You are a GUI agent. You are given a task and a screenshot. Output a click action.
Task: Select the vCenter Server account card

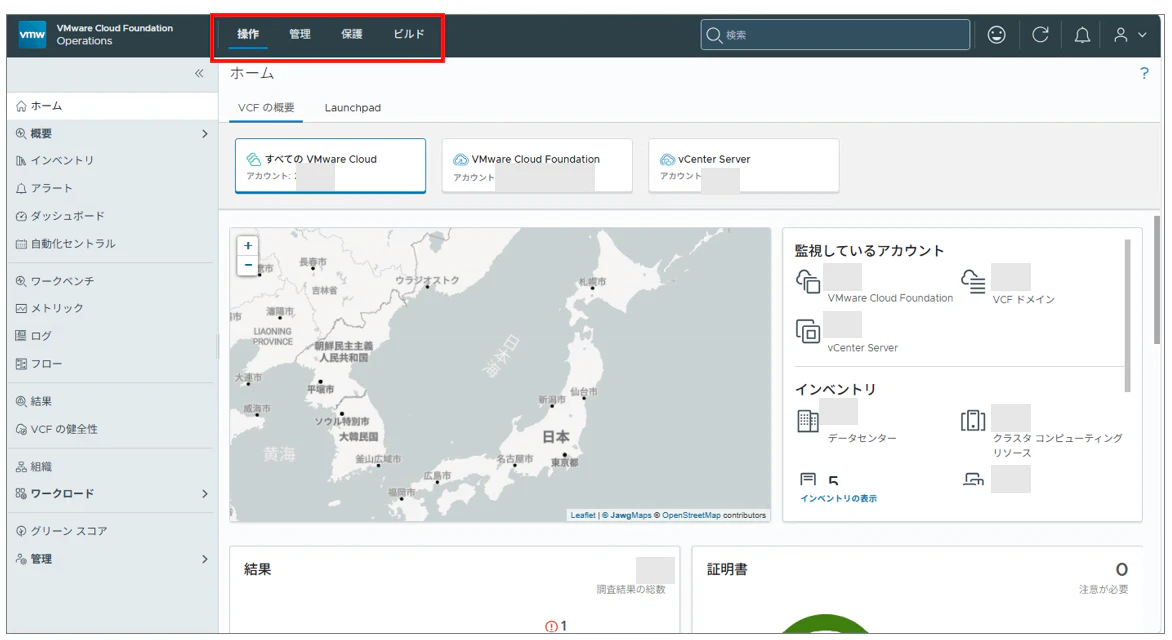coord(744,165)
